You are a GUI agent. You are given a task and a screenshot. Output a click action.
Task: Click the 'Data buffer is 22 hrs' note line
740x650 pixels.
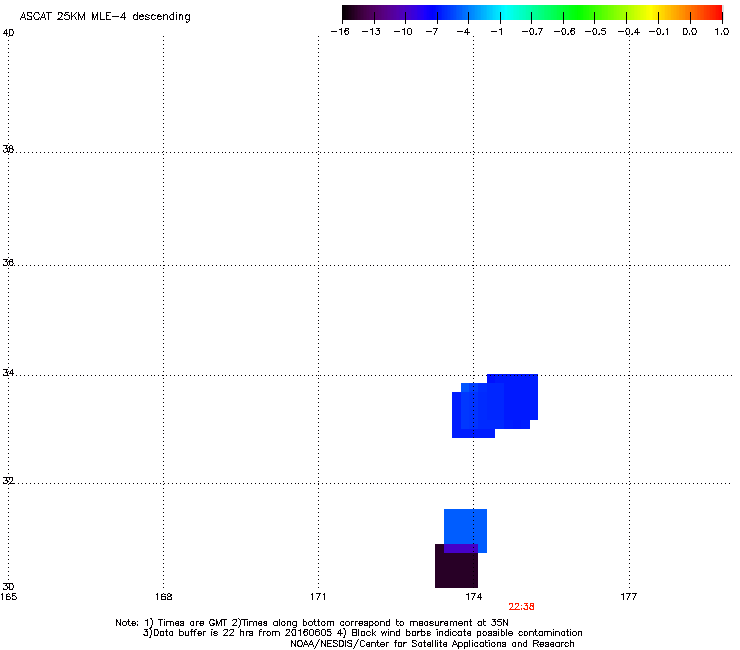[362, 633]
